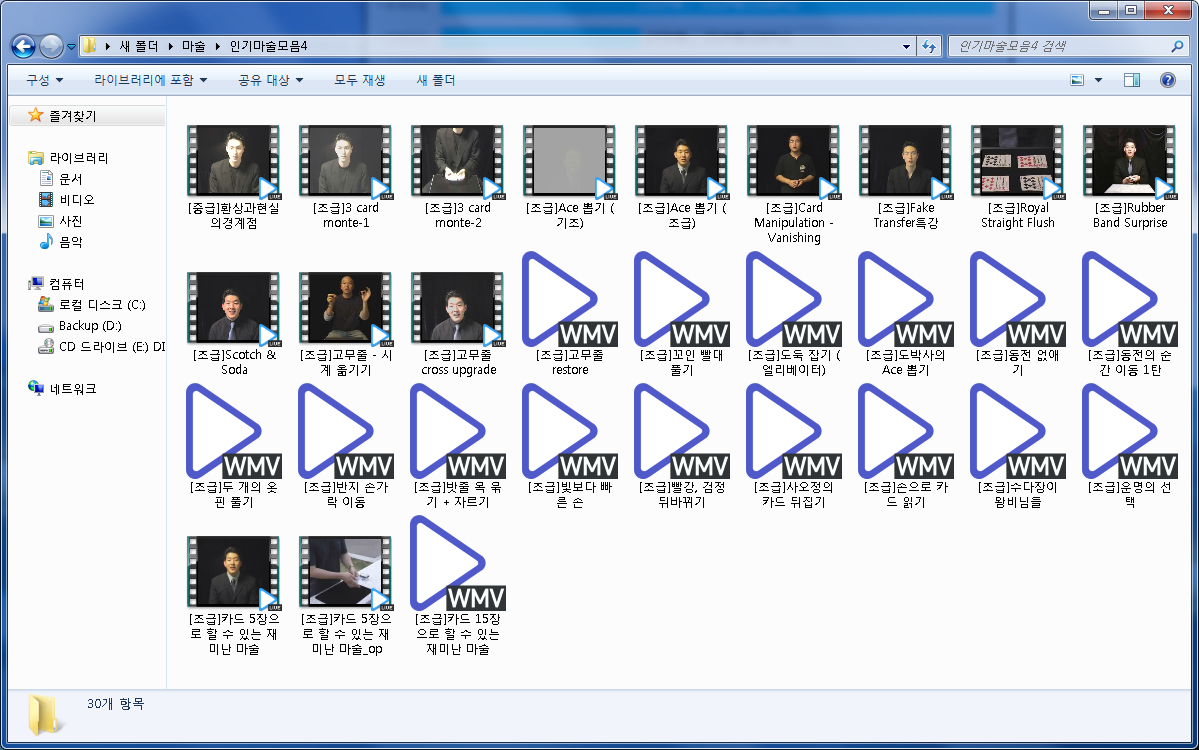
Task: Click the refresh button beside address bar
Action: pos(929,46)
